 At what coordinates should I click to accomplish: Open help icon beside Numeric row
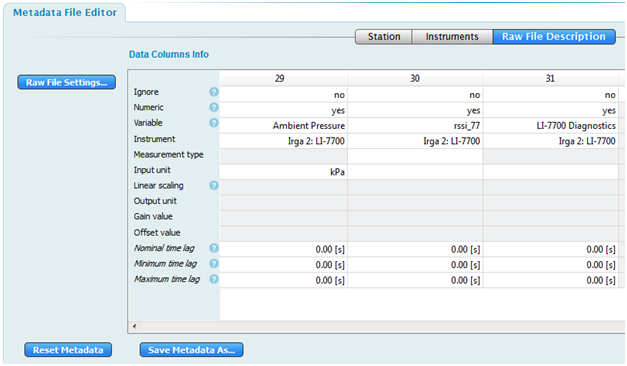(214, 107)
